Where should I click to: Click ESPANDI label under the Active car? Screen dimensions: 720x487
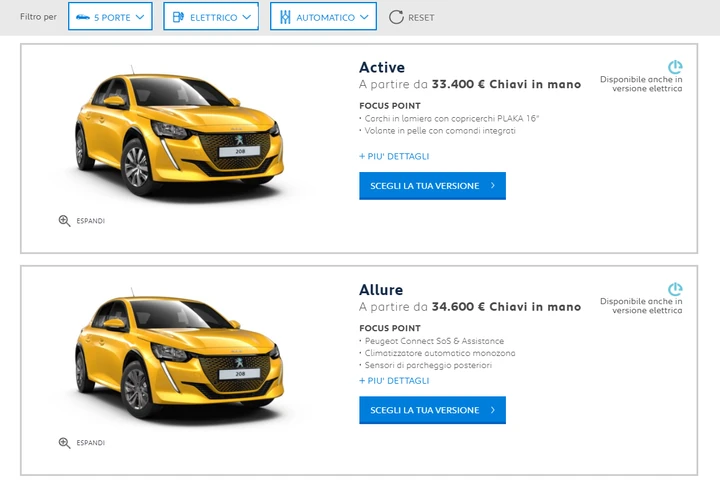90,221
